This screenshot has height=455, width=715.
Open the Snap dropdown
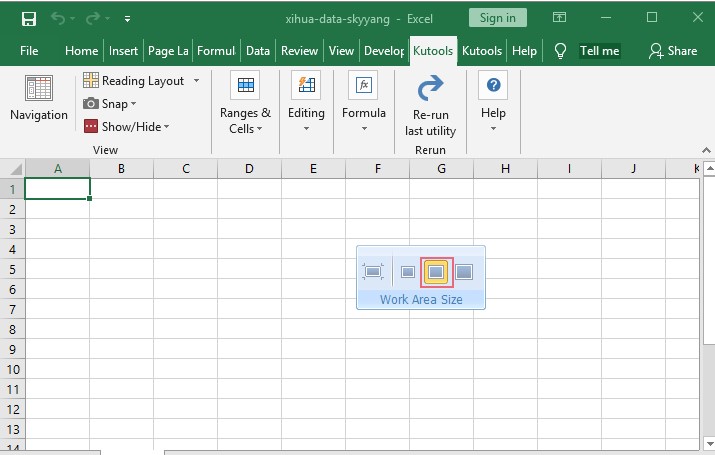point(109,103)
